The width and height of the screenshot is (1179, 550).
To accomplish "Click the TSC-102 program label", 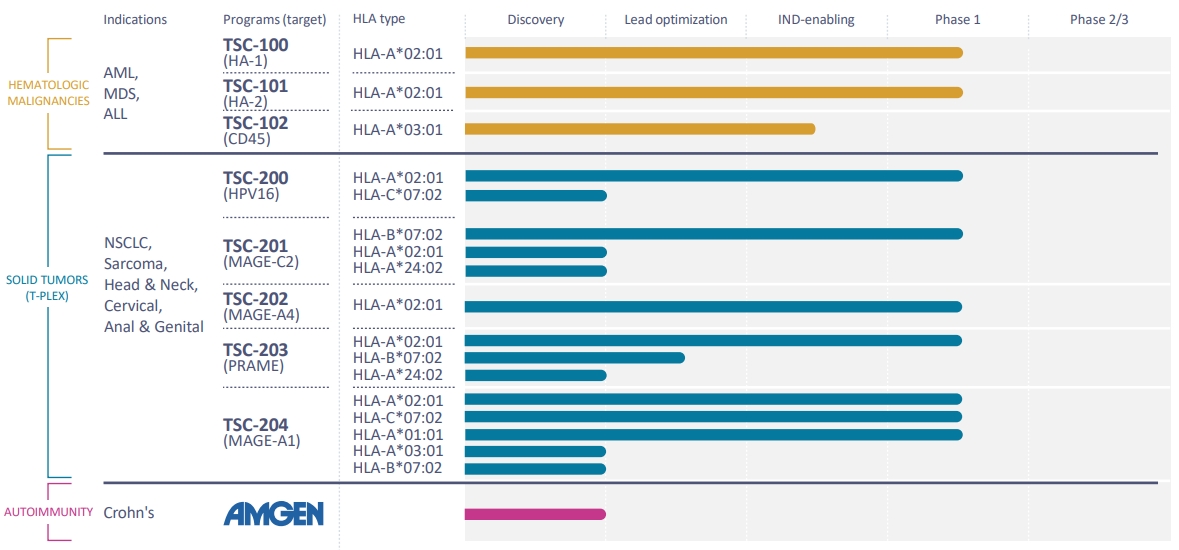I will coord(255,123).
